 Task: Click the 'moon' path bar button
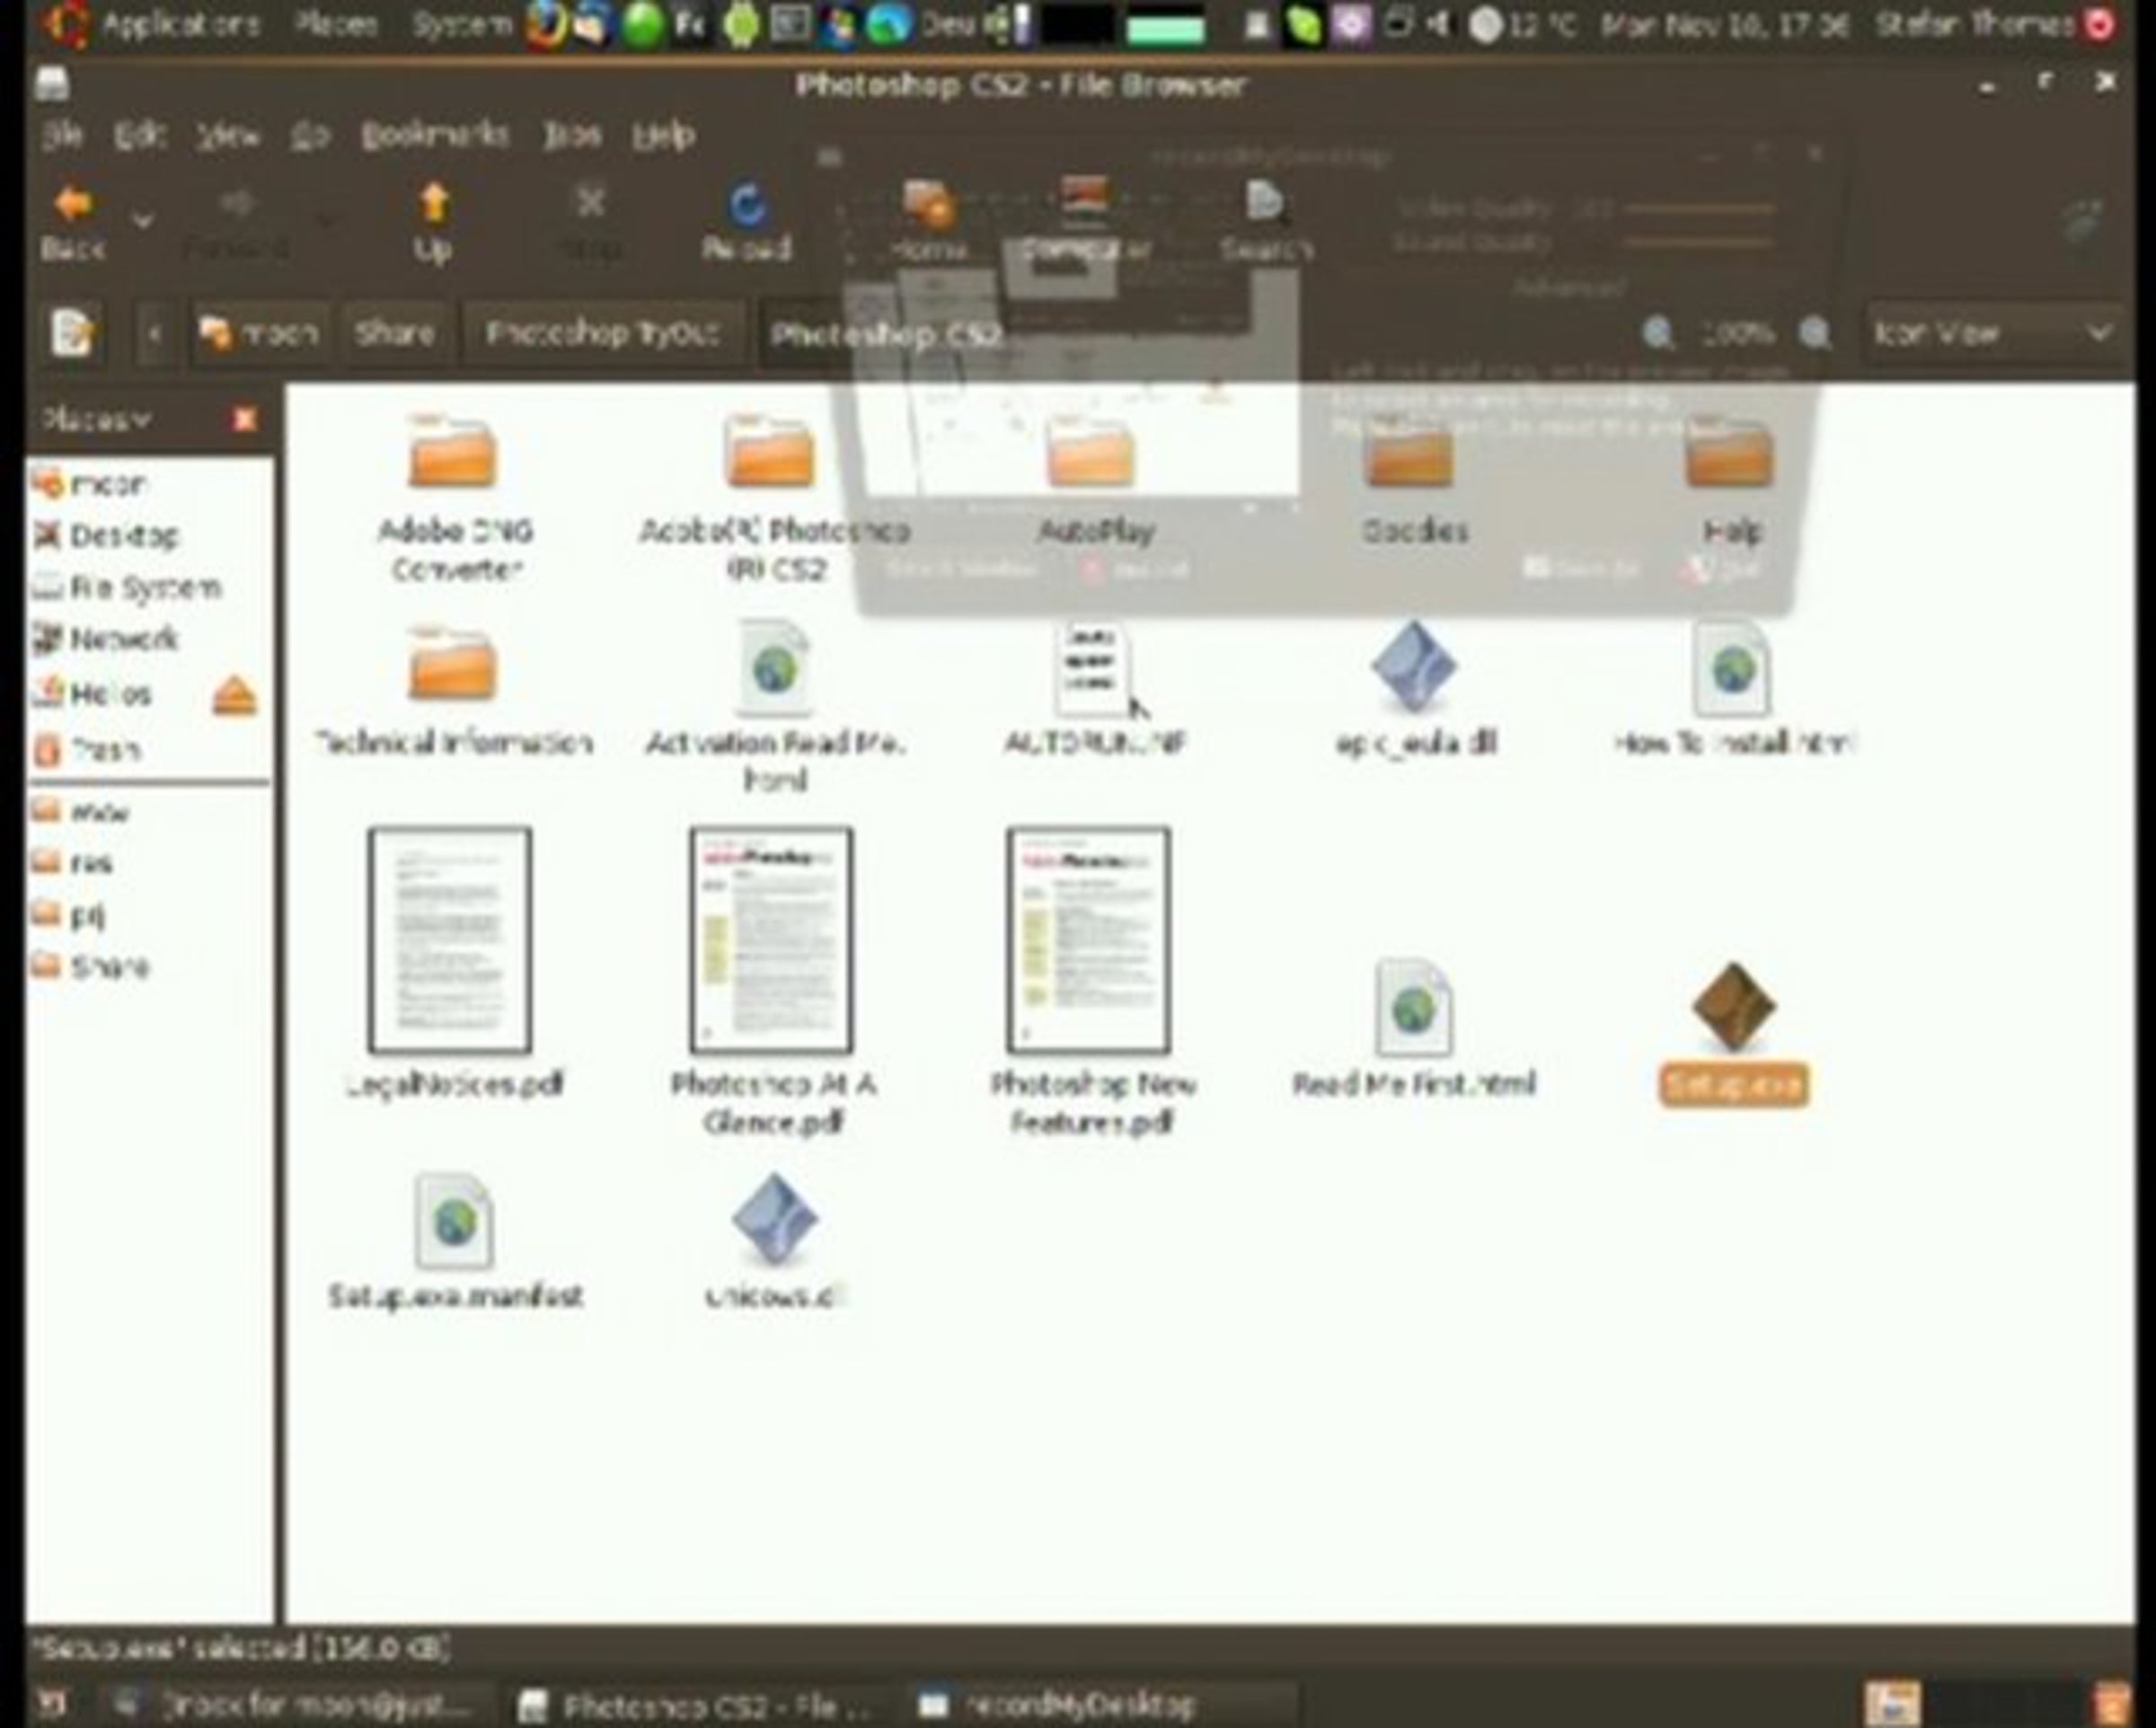260,333
